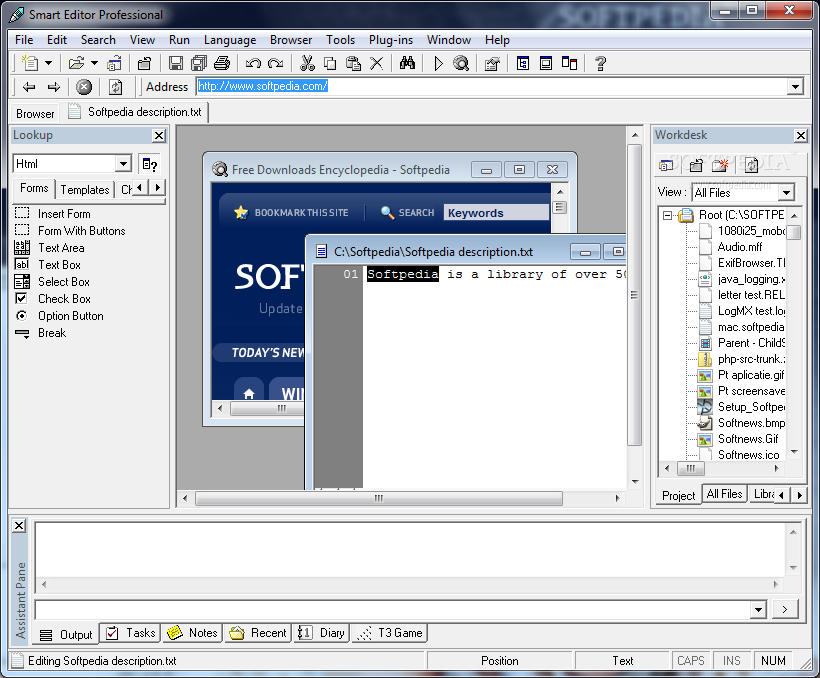Click the browser Back arrow
The image size is (820, 678).
(x=29, y=87)
